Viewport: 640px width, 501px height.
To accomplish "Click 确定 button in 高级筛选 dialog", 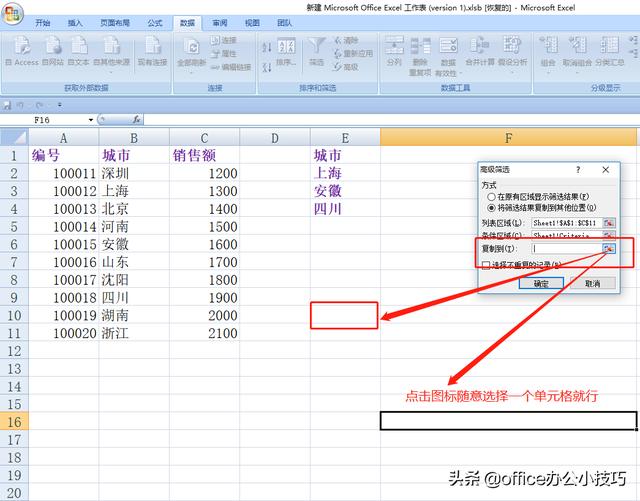I will pos(541,283).
